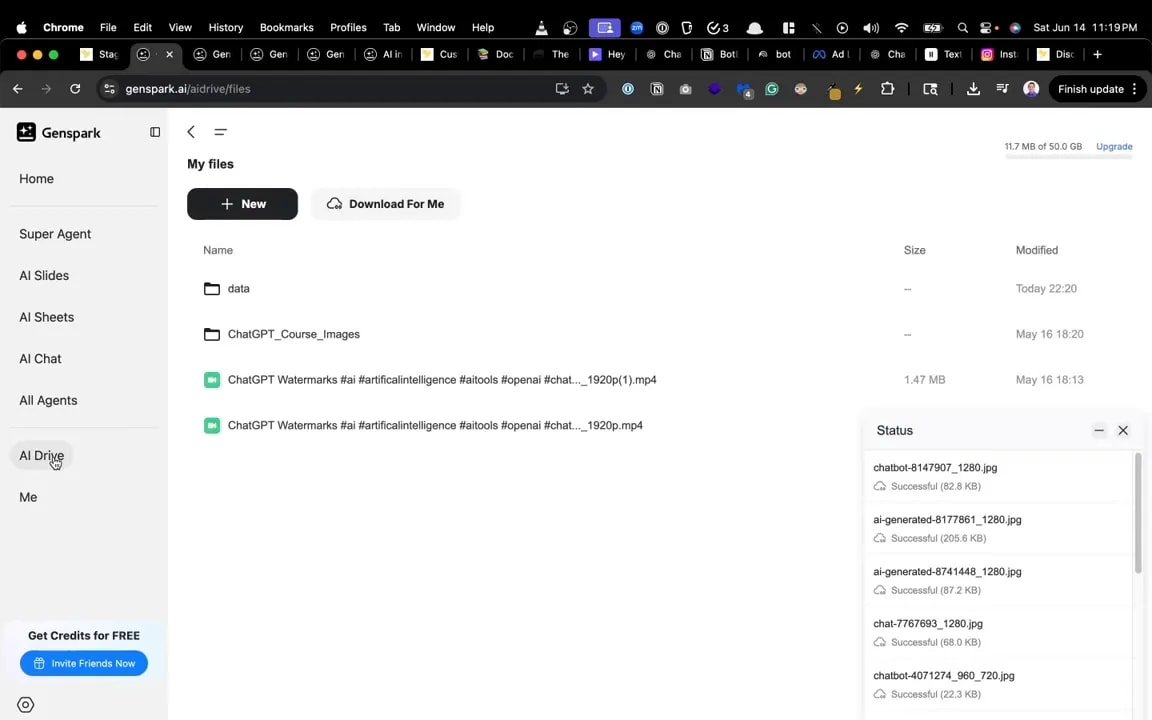Open the Chrome History menu

coord(225,27)
